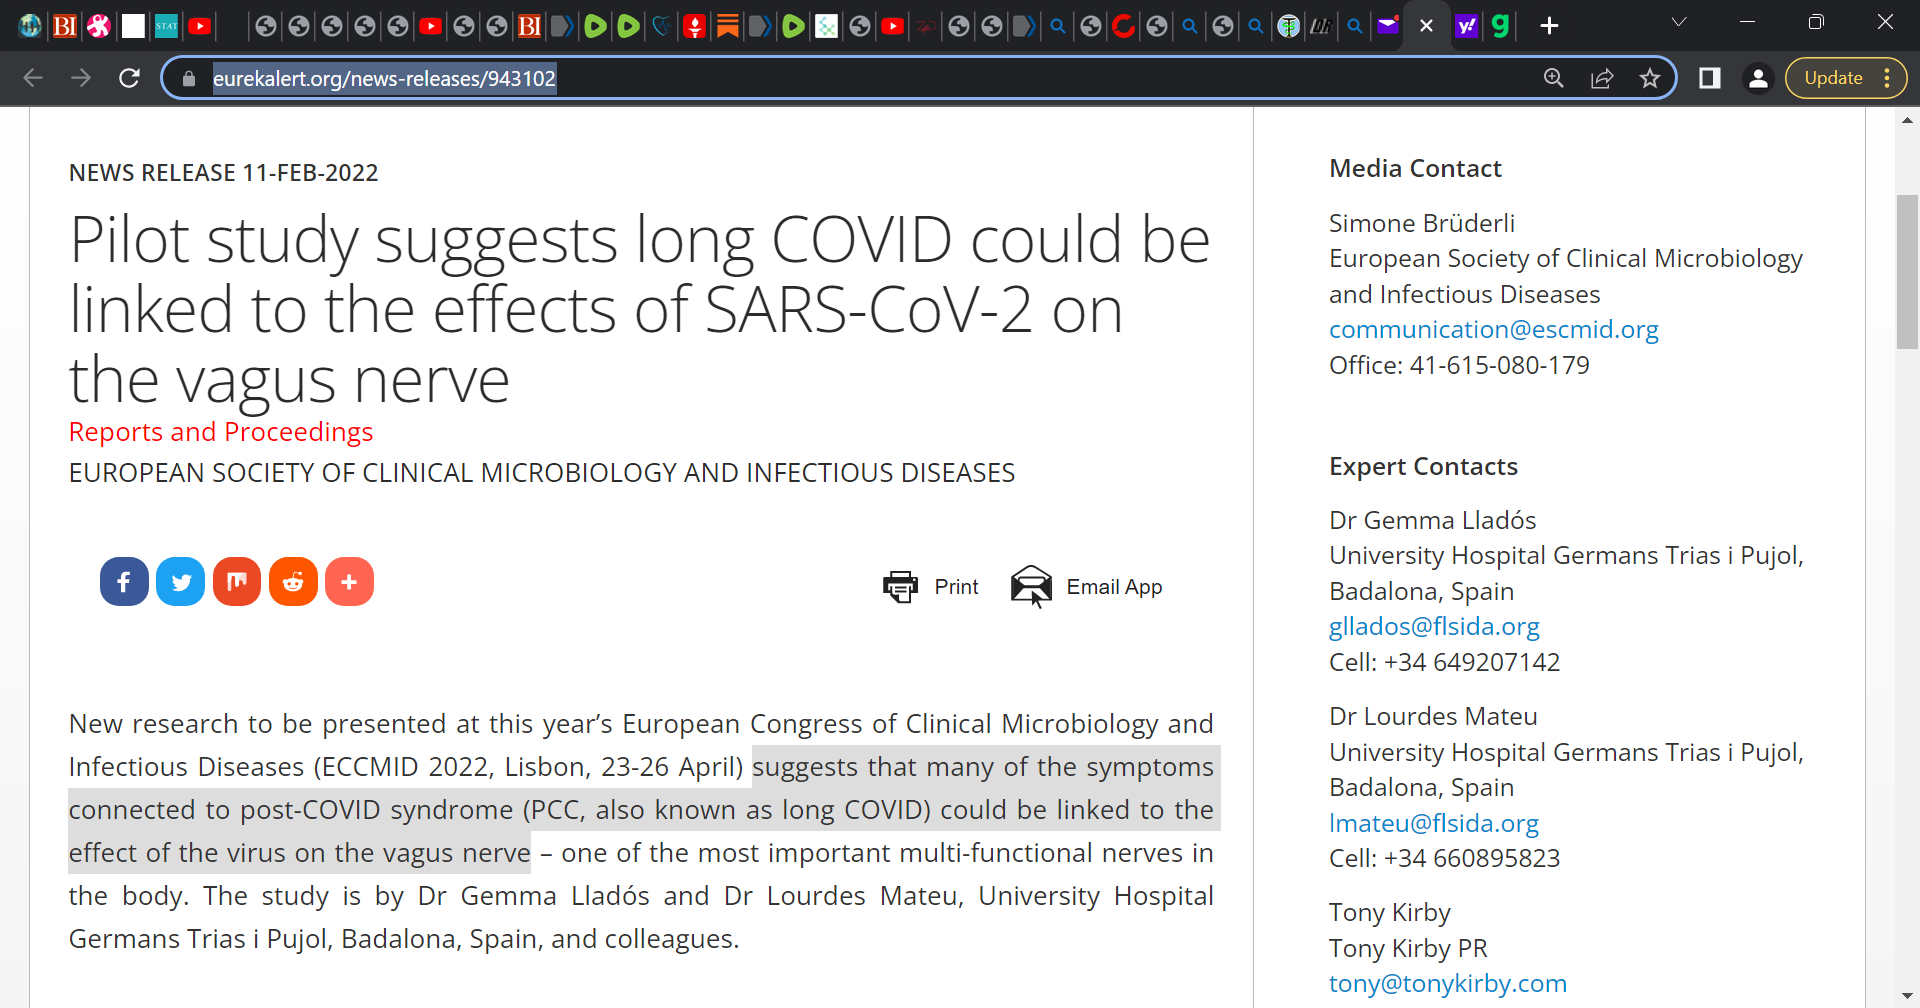Switch to the Yahoo tab
This screenshot has height=1008, width=1920.
[1466, 26]
